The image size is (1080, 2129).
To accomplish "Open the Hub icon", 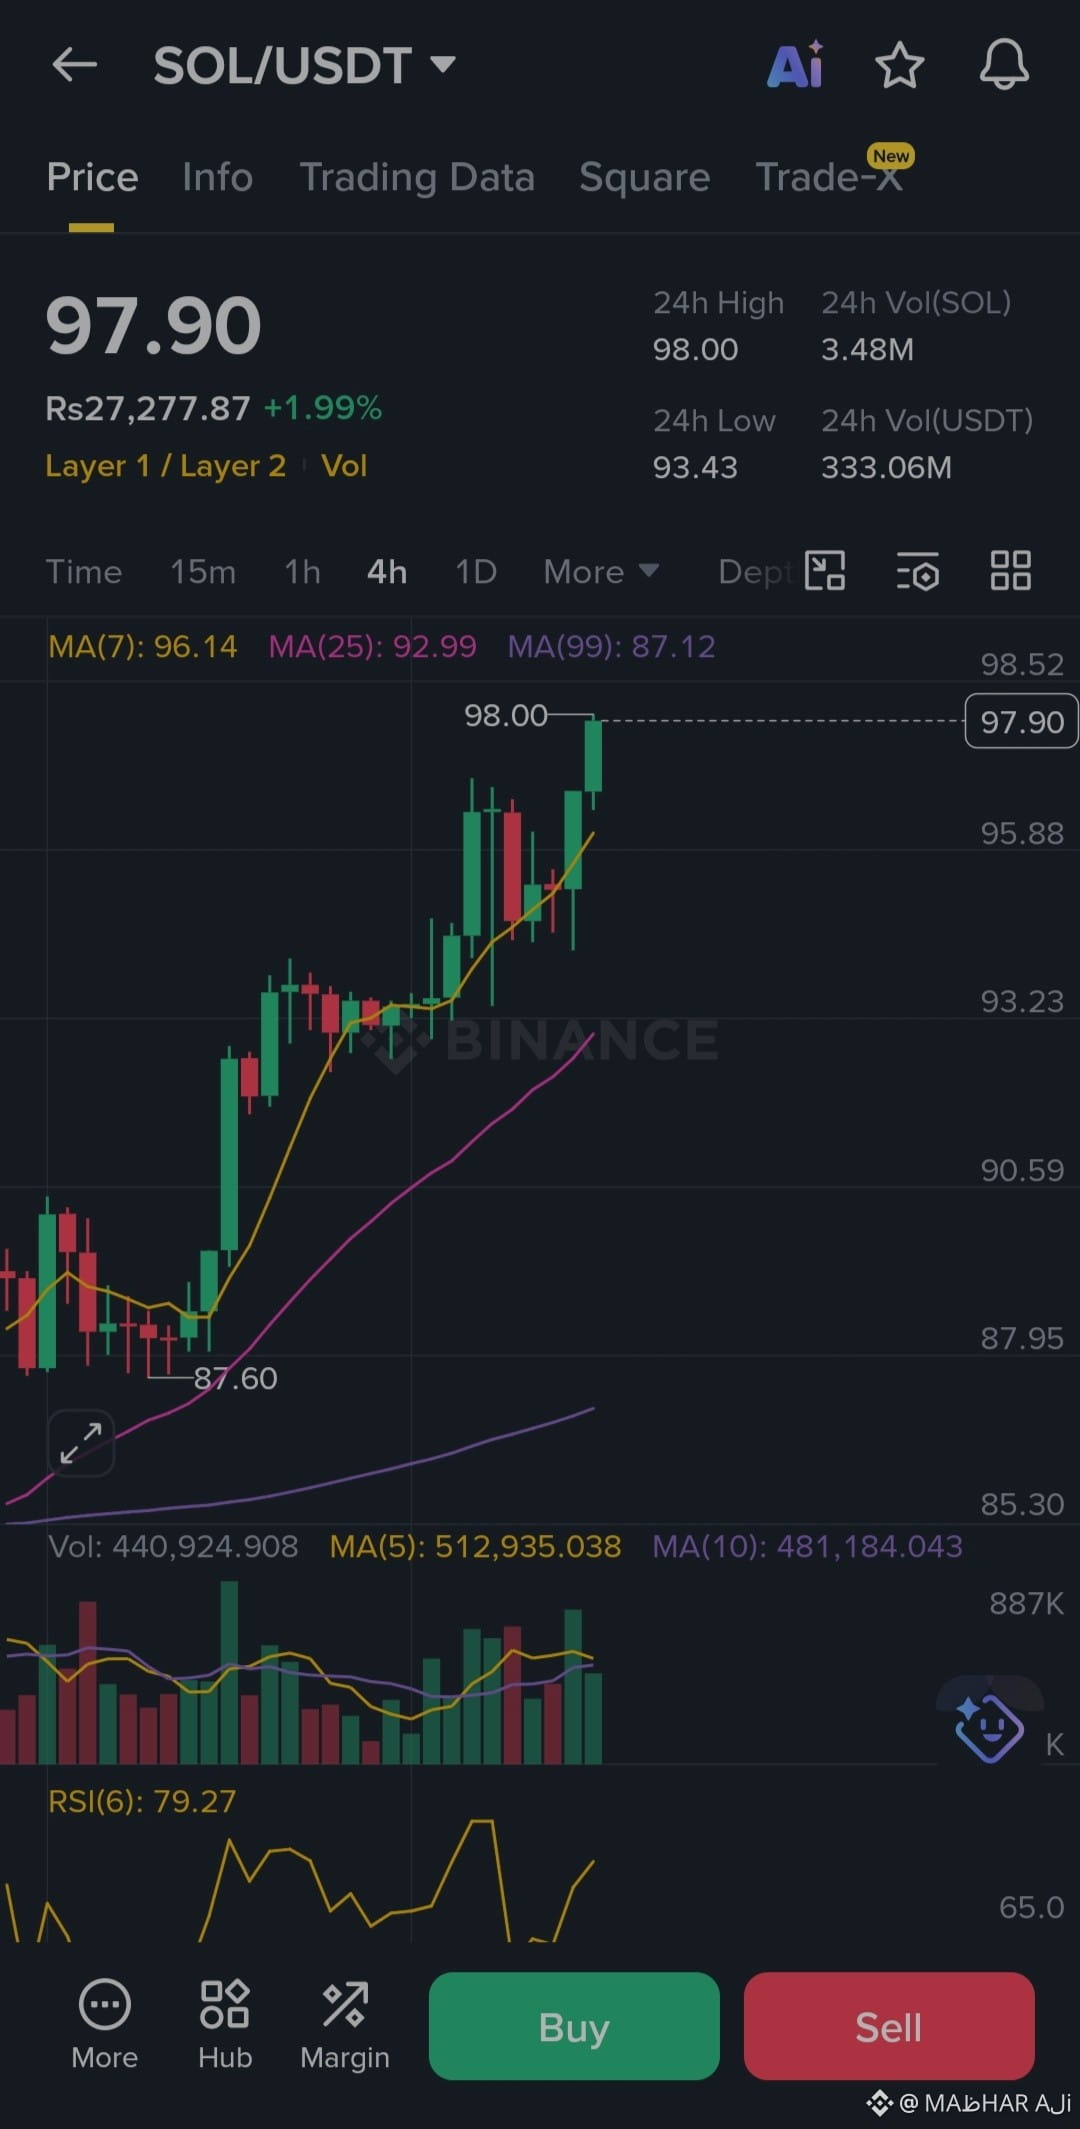I will [225, 2024].
